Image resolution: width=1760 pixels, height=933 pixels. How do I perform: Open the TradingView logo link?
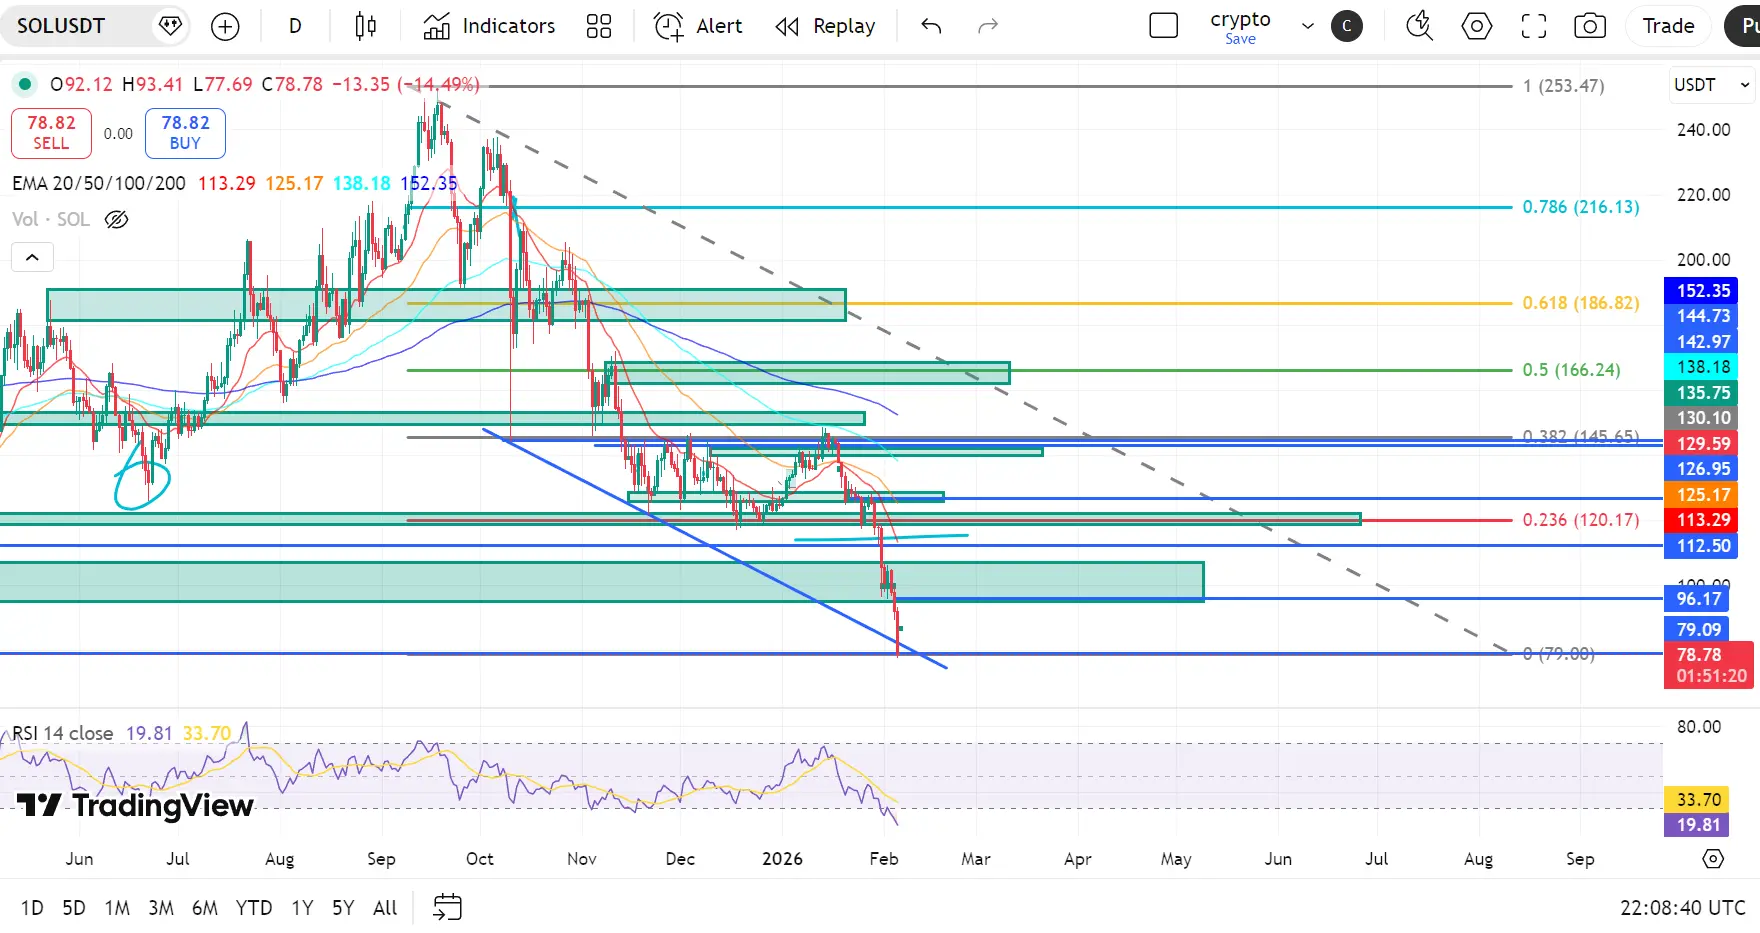click(x=135, y=806)
